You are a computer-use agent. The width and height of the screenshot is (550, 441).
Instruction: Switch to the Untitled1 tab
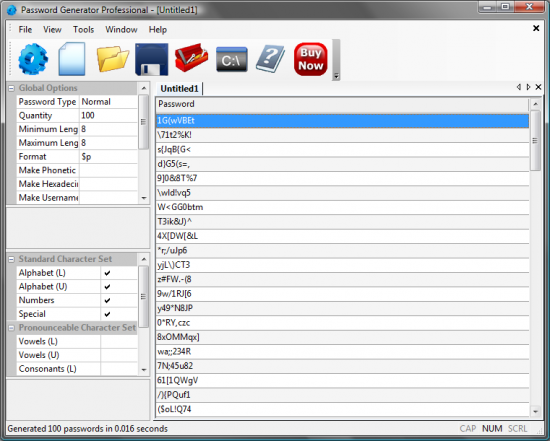pyautogui.click(x=179, y=88)
